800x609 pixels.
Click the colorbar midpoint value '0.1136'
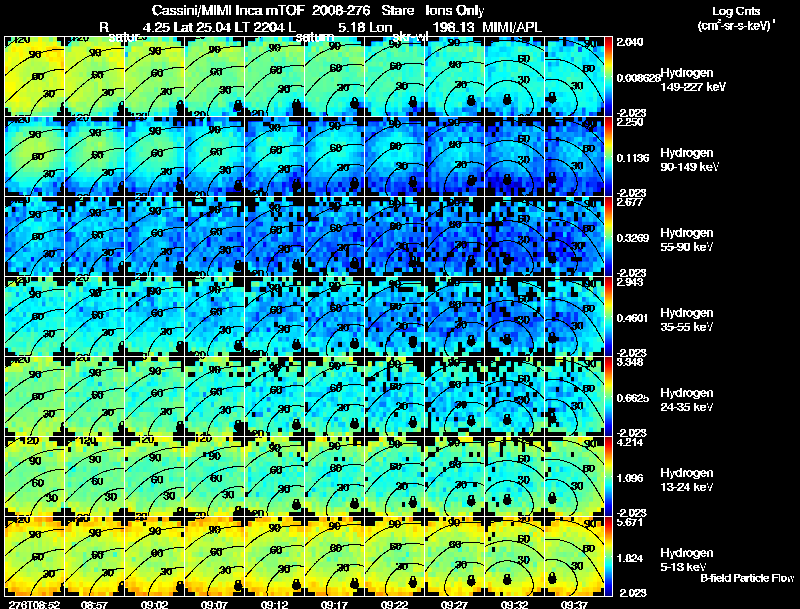point(633,158)
